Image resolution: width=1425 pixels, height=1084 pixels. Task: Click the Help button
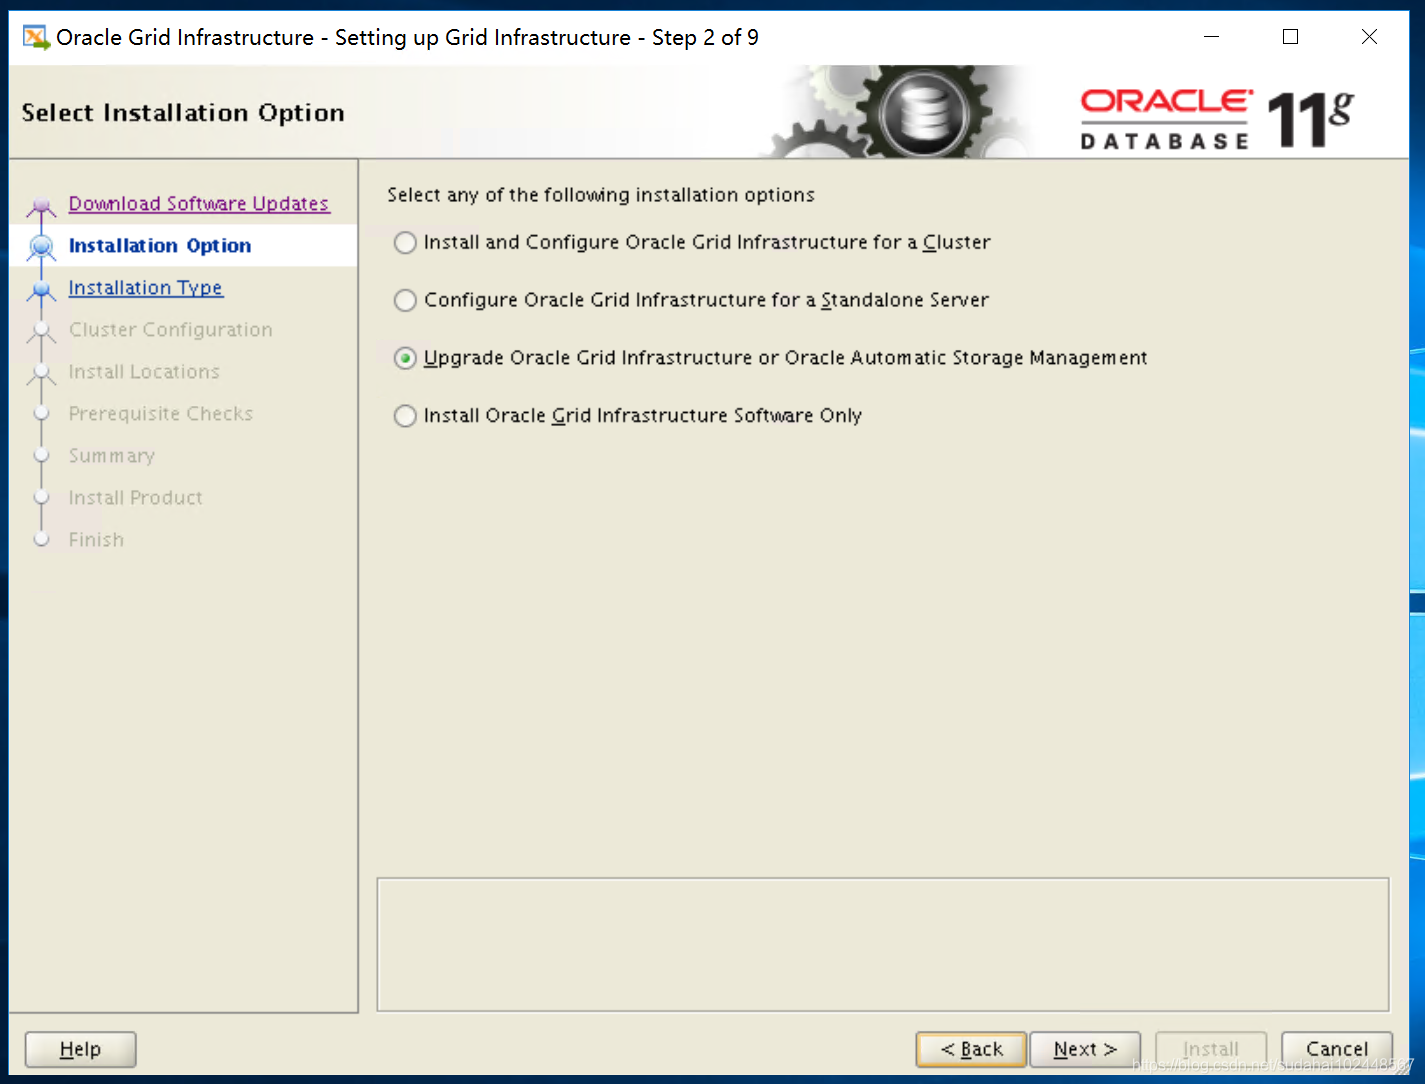(x=80, y=1049)
